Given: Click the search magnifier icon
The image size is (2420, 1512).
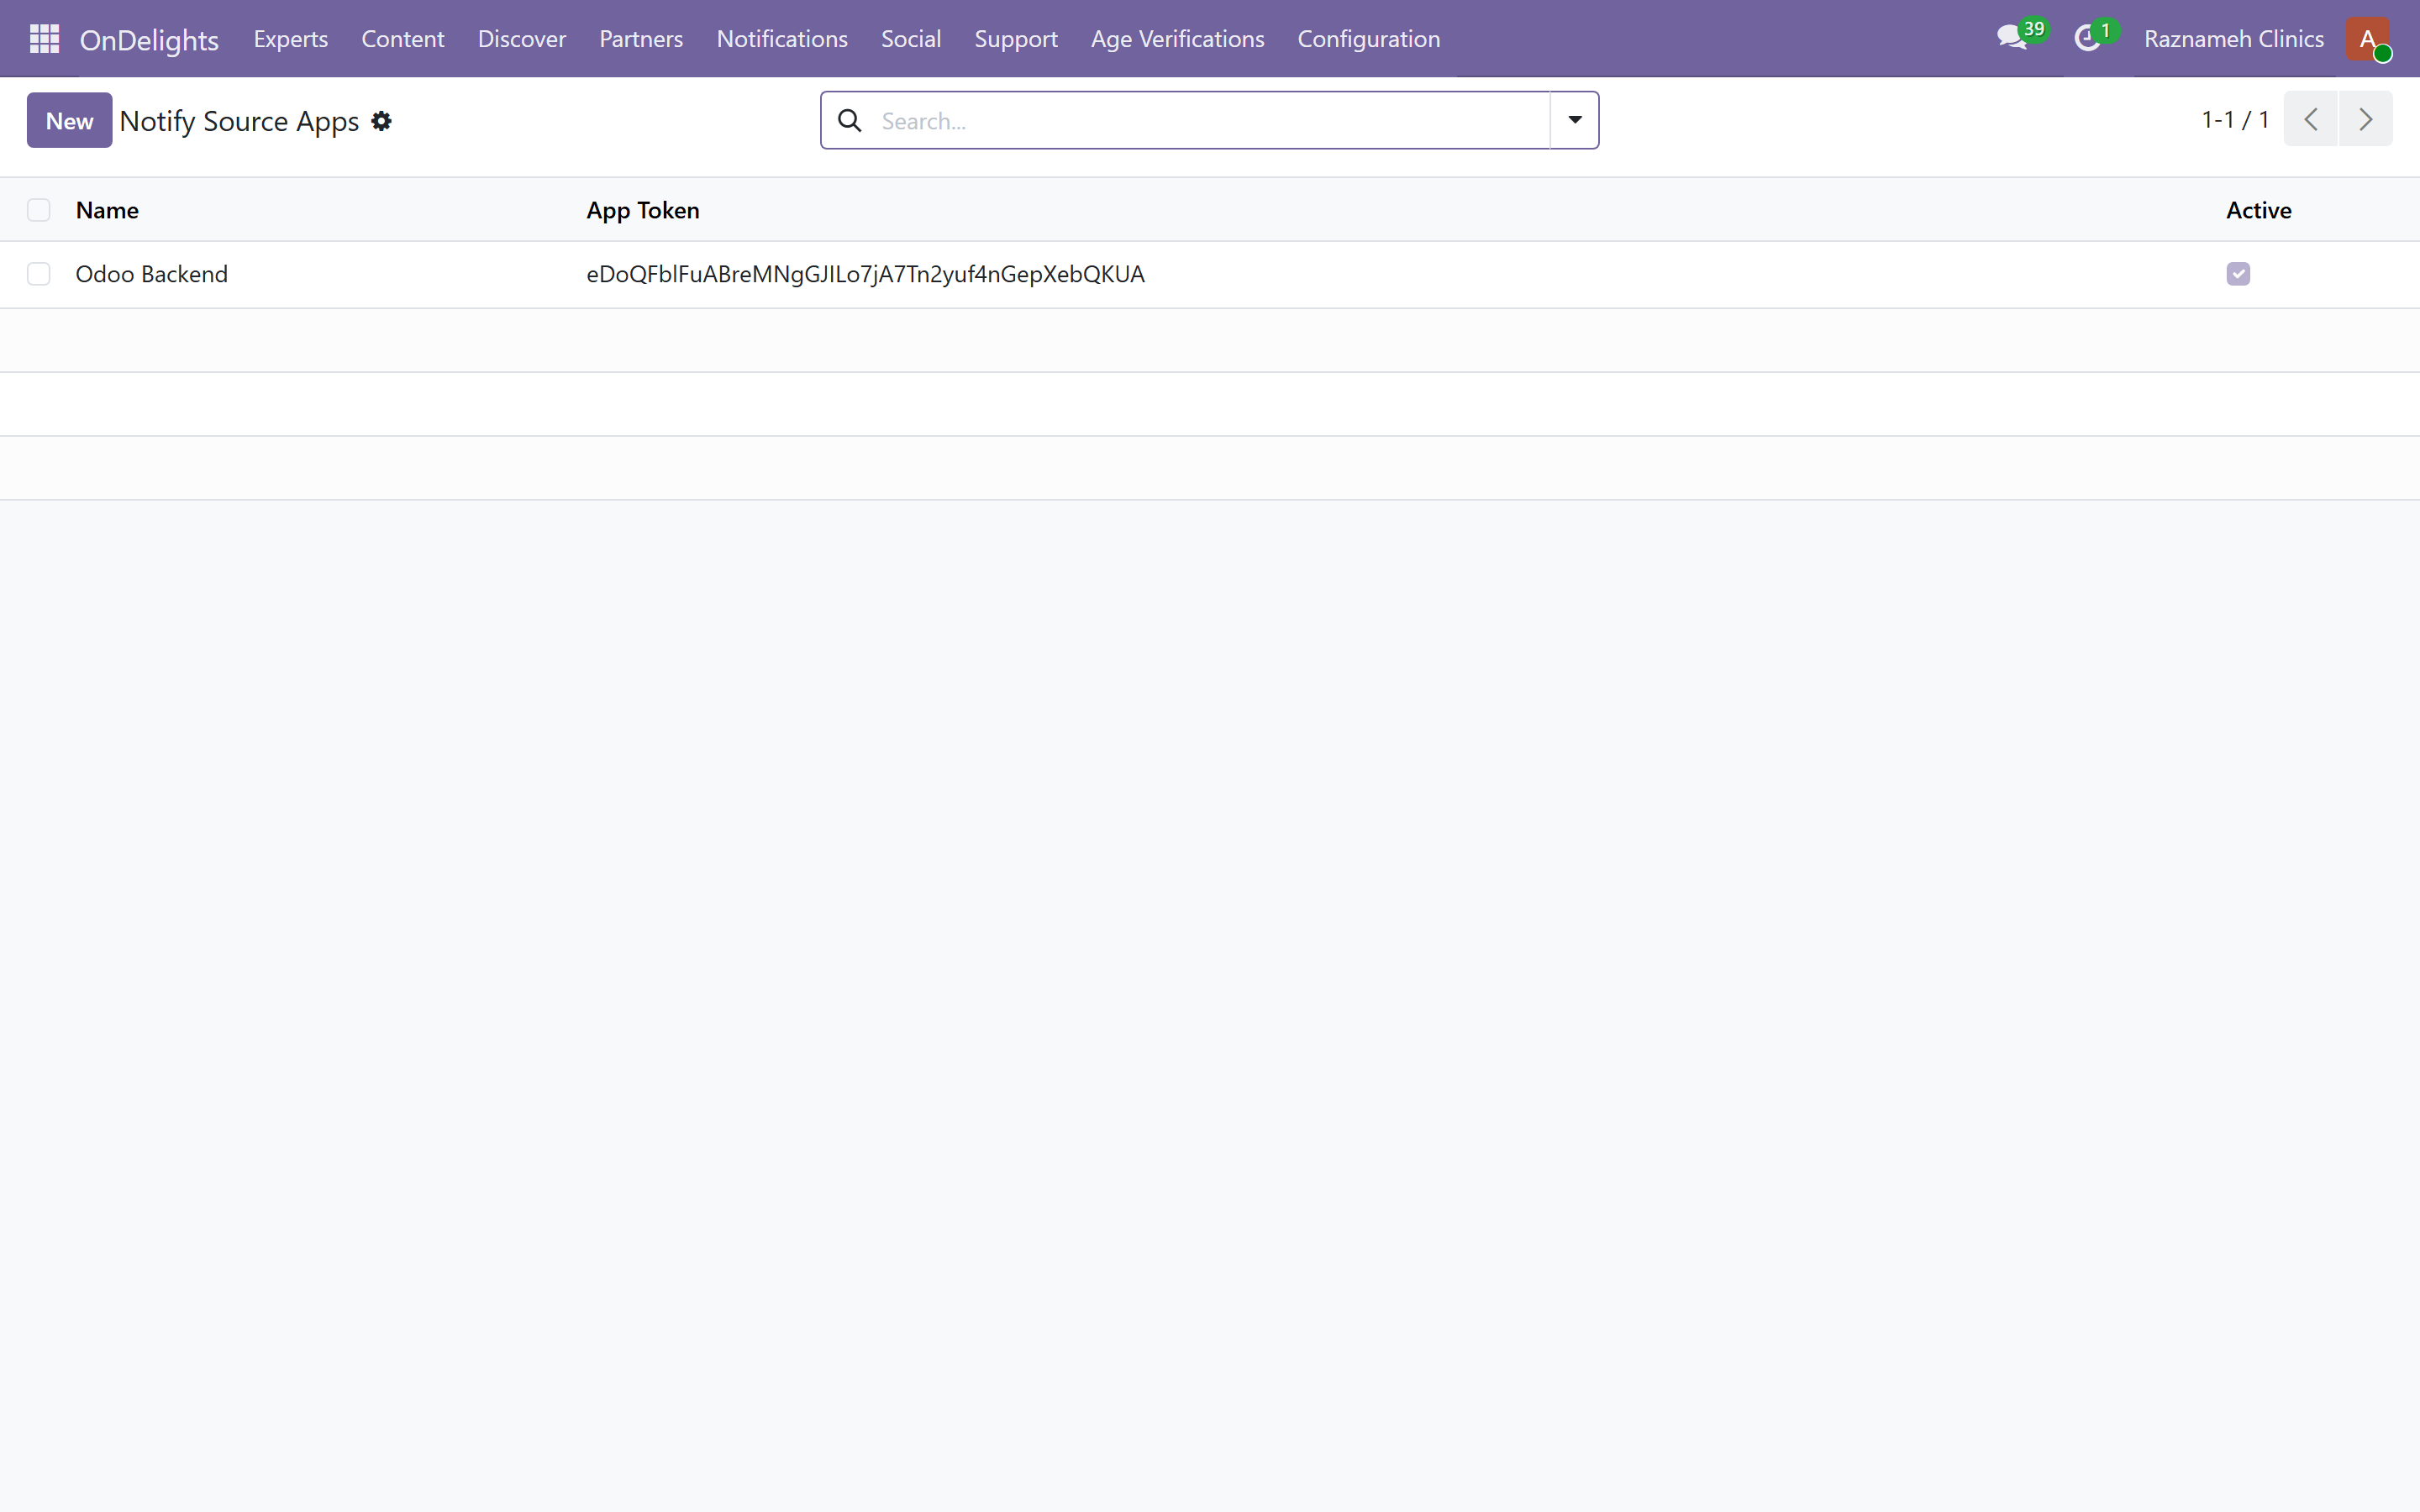Looking at the screenshot, I should click(x=849, y=121).
